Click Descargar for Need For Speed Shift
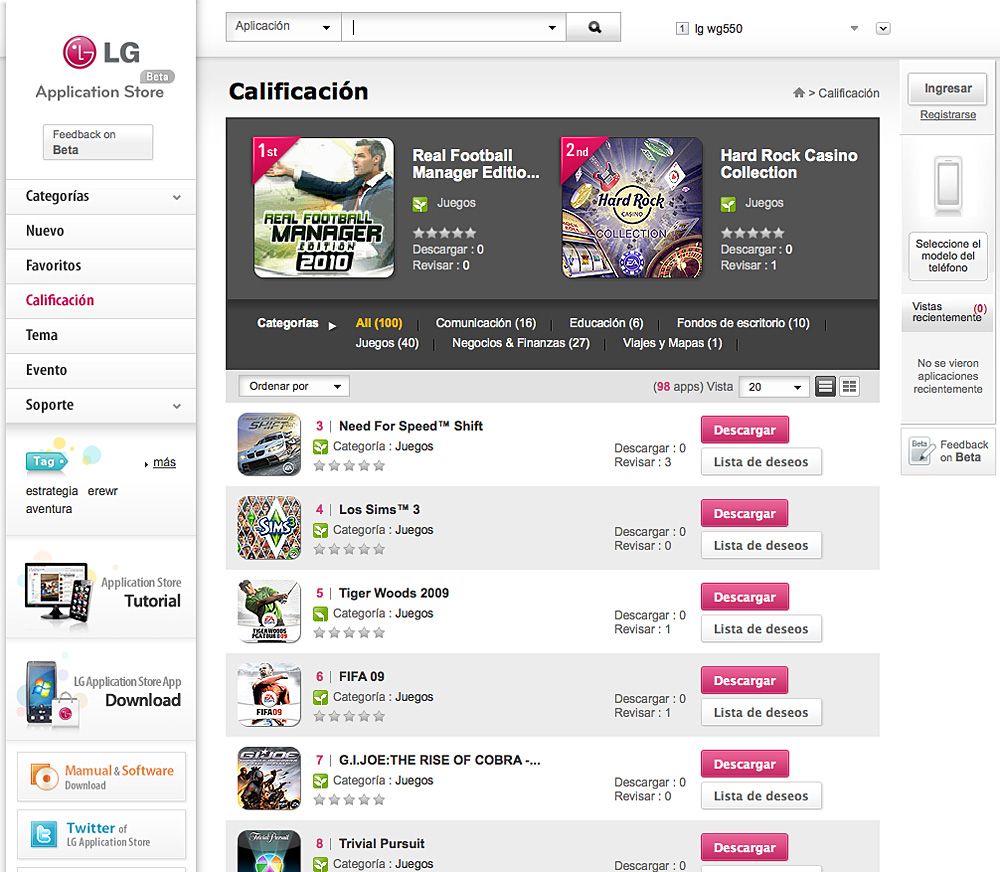This screenshot has height=872, width=1000. (744, 430)
